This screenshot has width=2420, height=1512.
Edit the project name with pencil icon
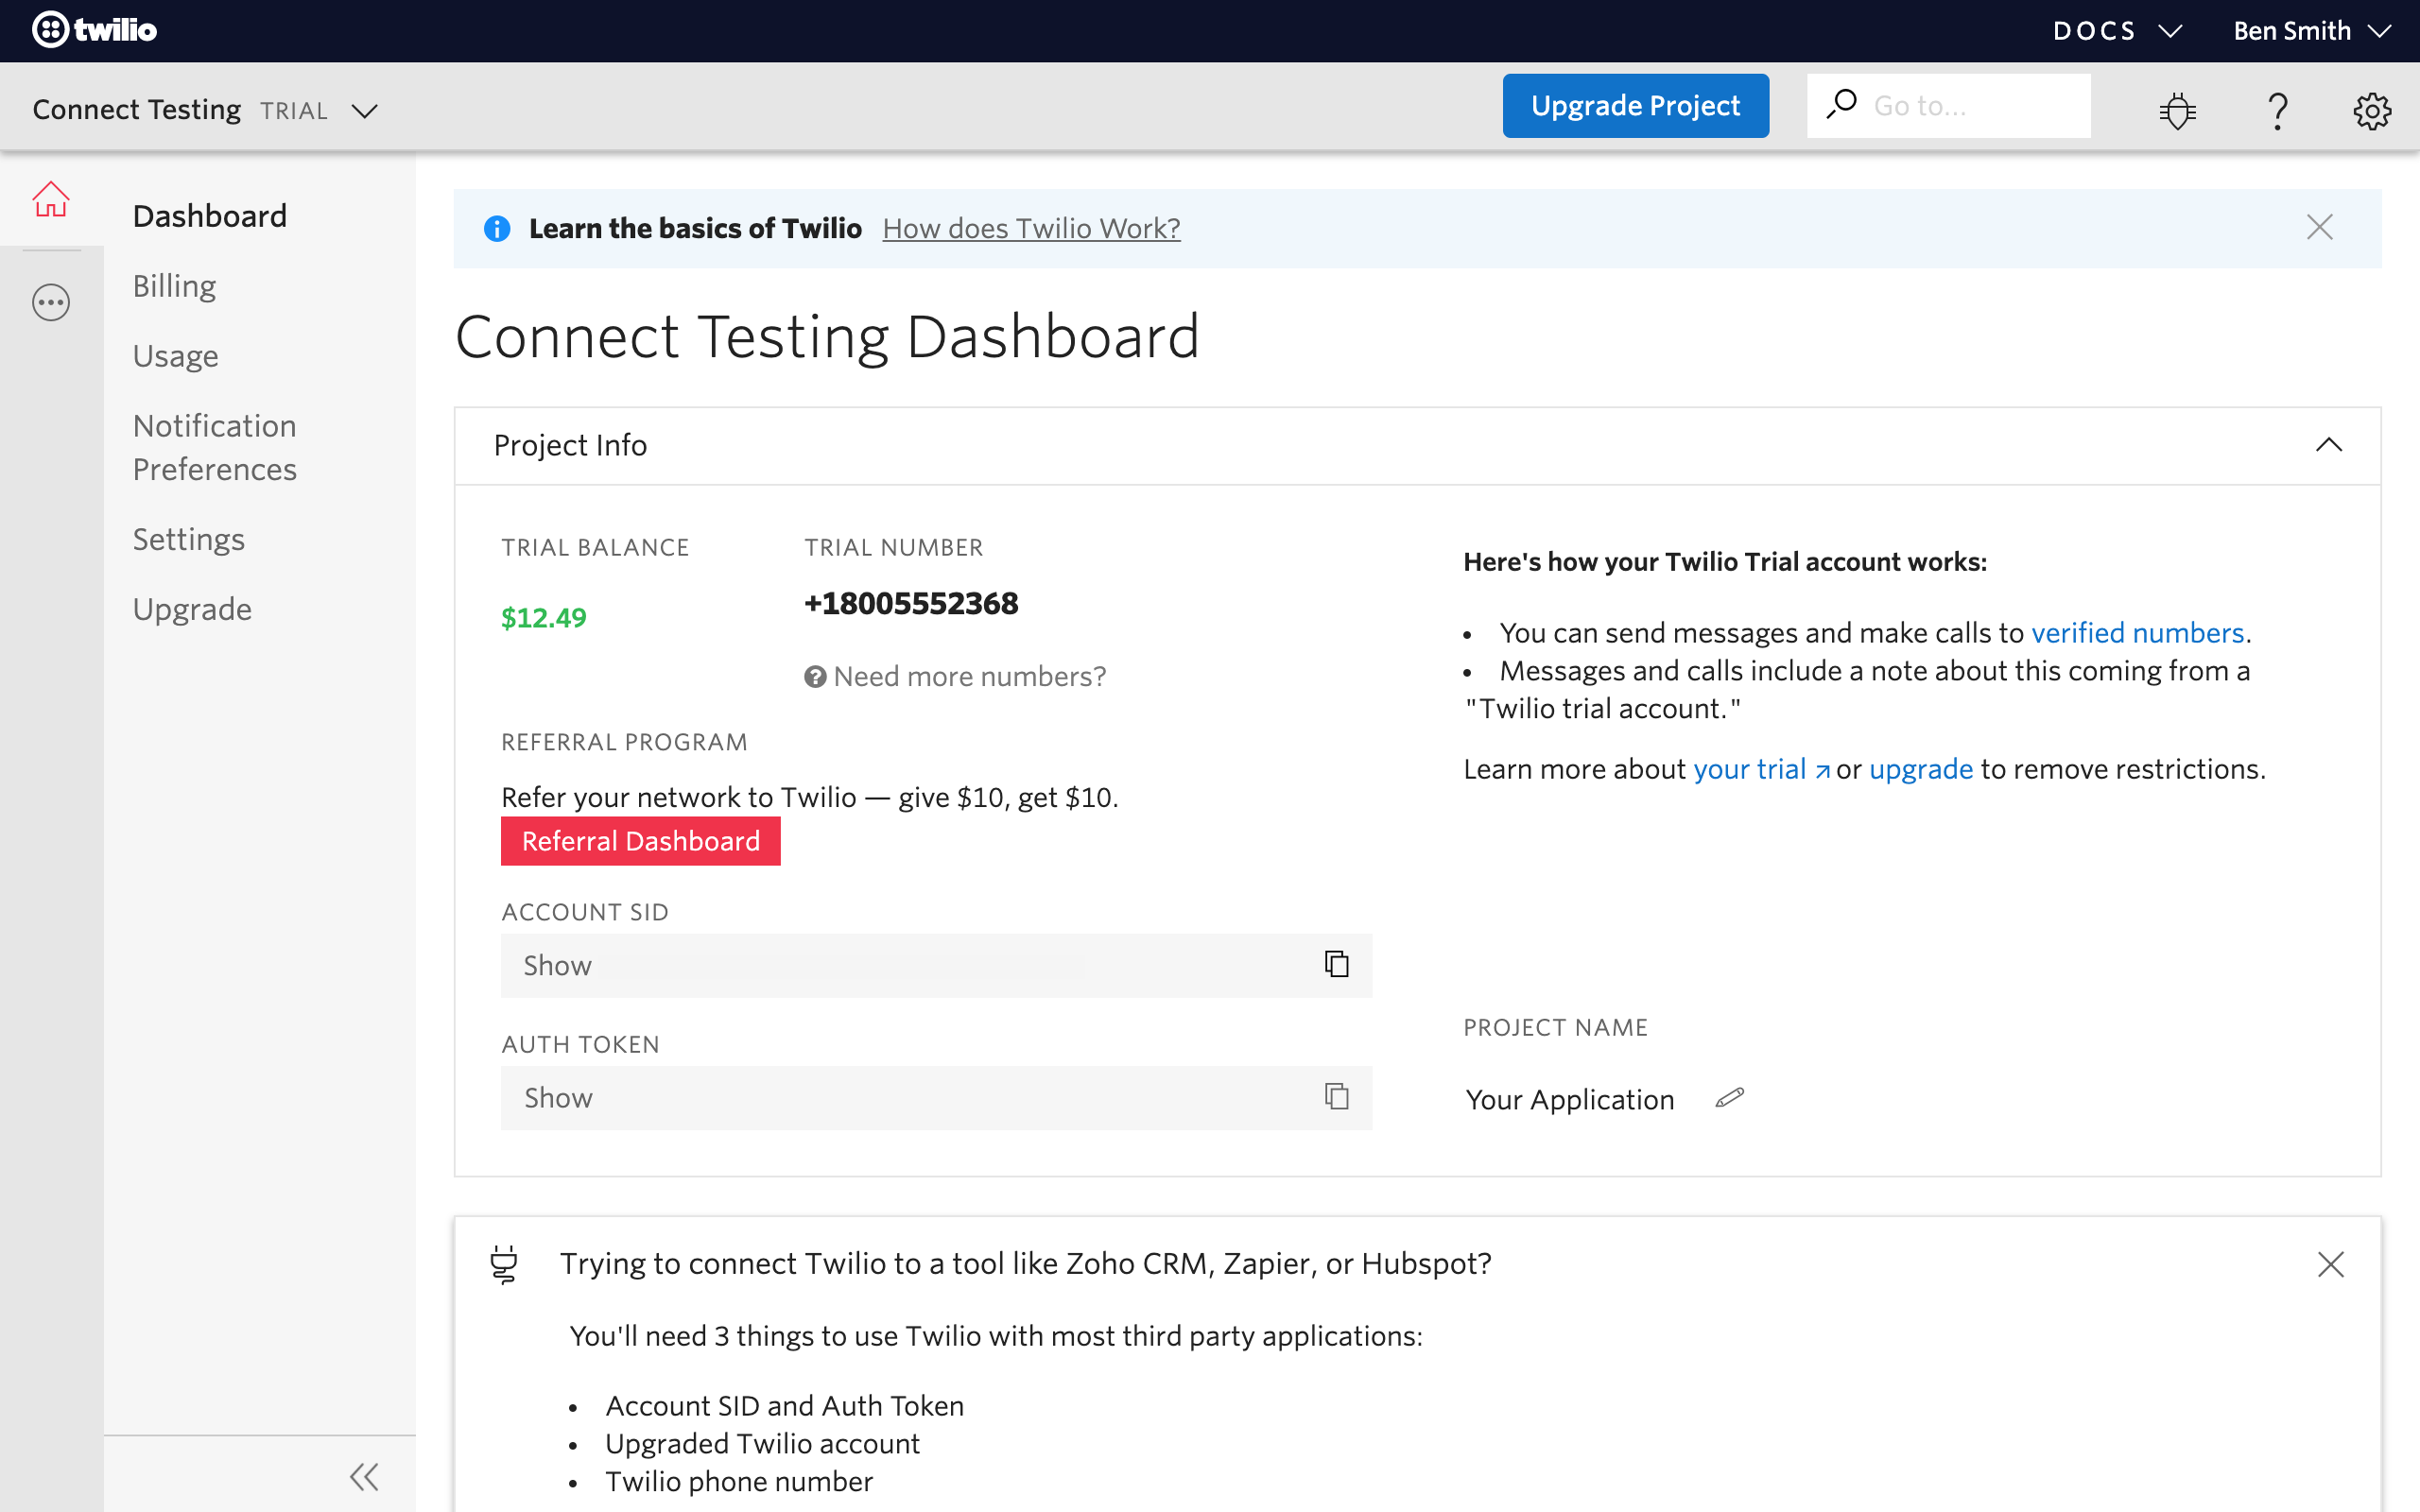tap(1729, 1098)
